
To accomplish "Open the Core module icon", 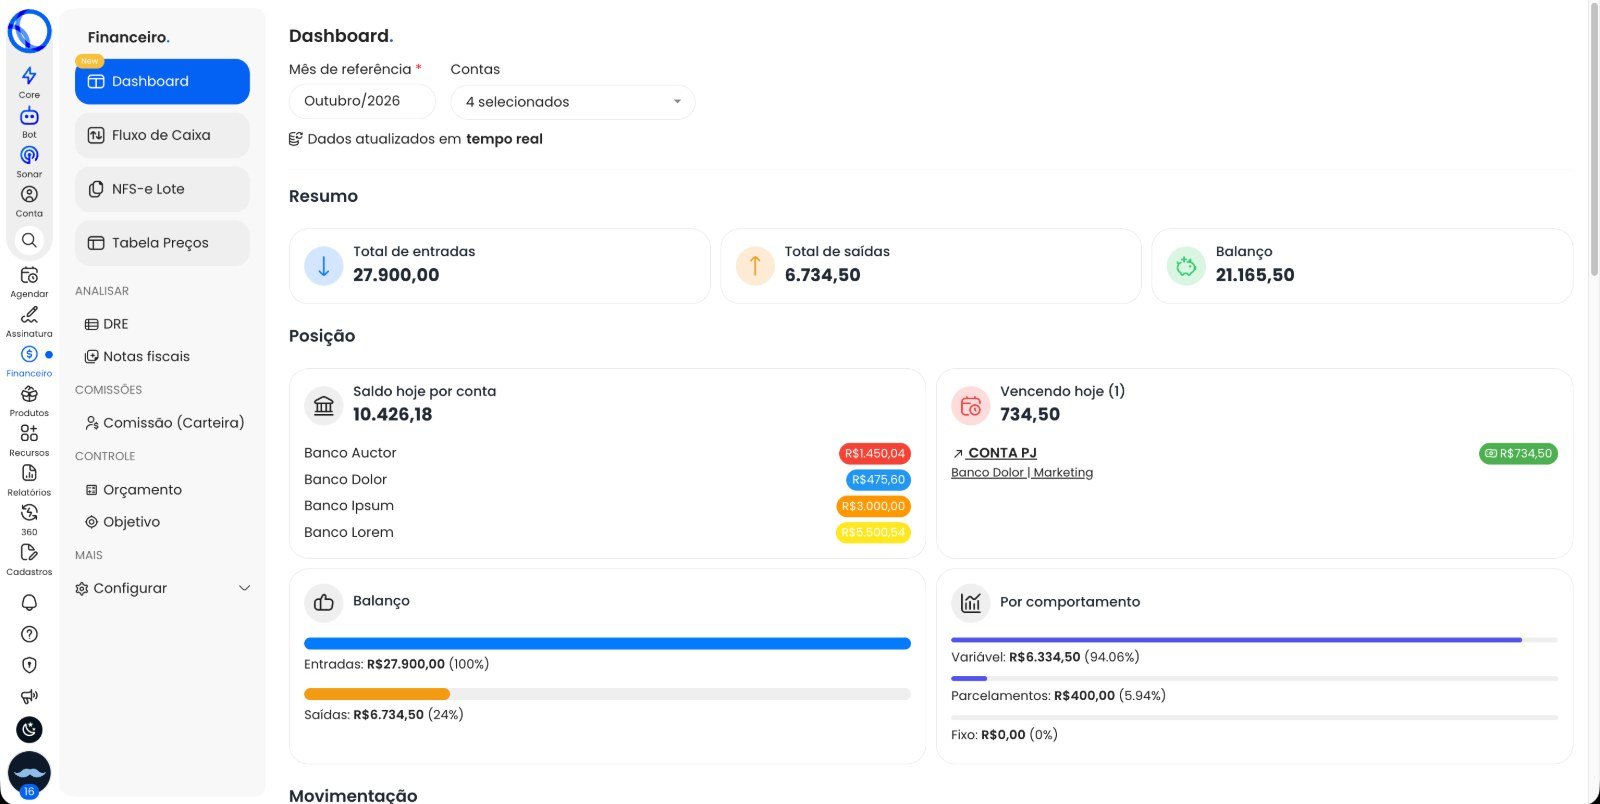I will click(x=29, y=76).
